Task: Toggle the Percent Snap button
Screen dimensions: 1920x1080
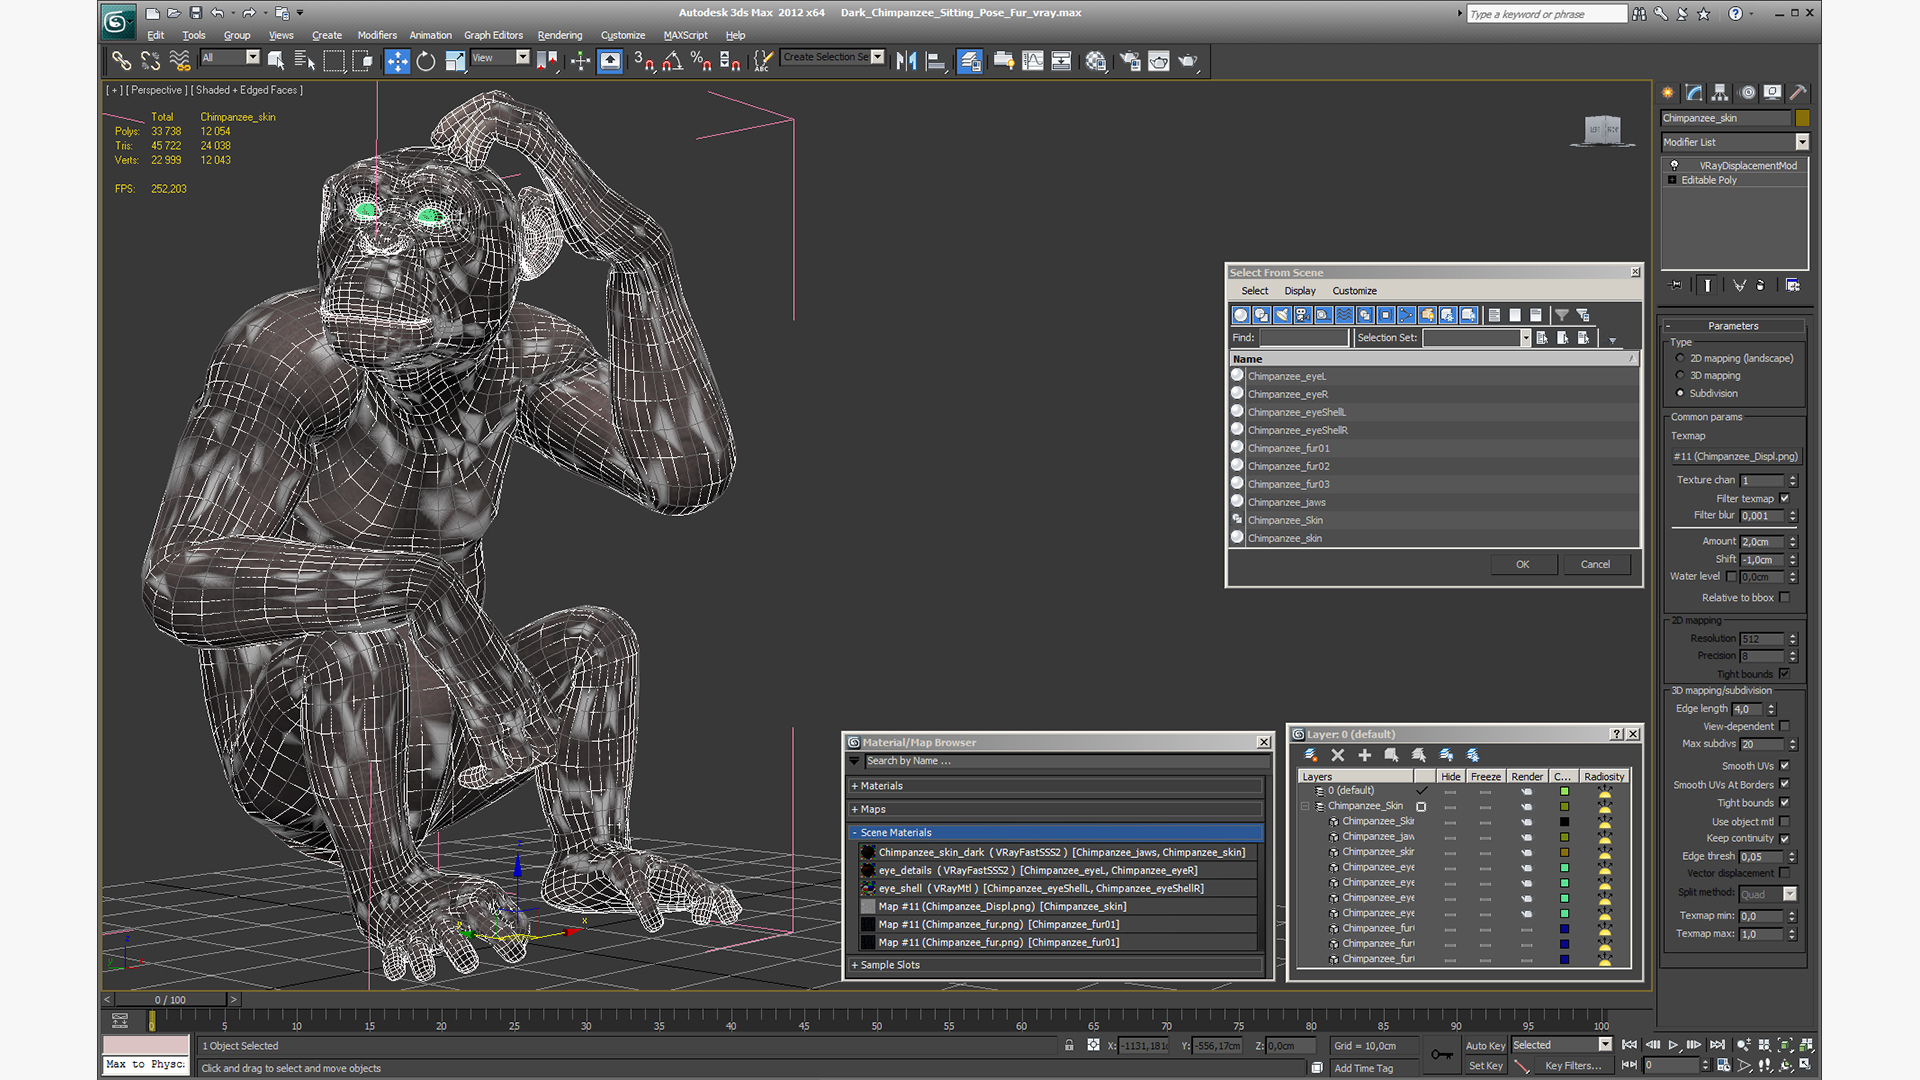Action: (x=701, y=61)
